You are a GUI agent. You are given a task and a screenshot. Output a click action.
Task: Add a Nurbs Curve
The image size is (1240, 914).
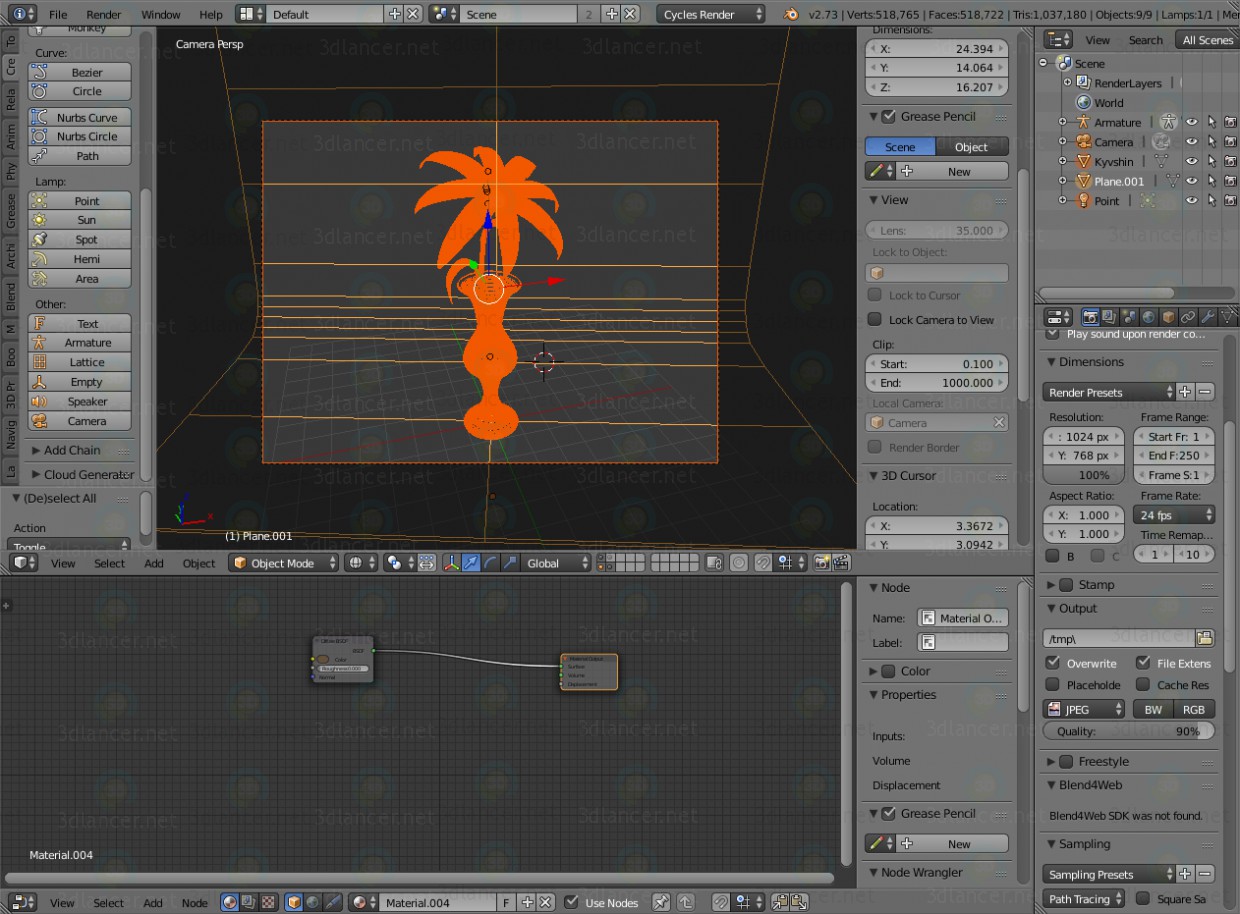[80, 117]
